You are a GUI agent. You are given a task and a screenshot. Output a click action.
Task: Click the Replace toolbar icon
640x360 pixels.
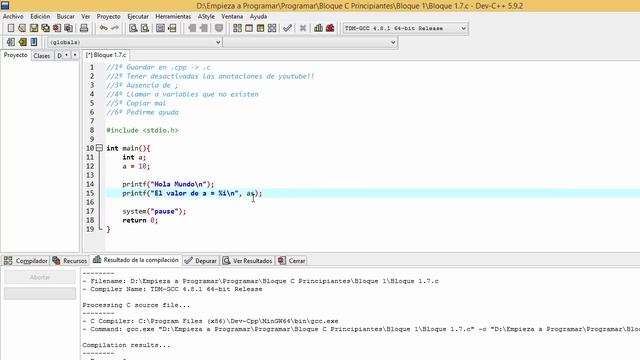(x=144, y=28)
